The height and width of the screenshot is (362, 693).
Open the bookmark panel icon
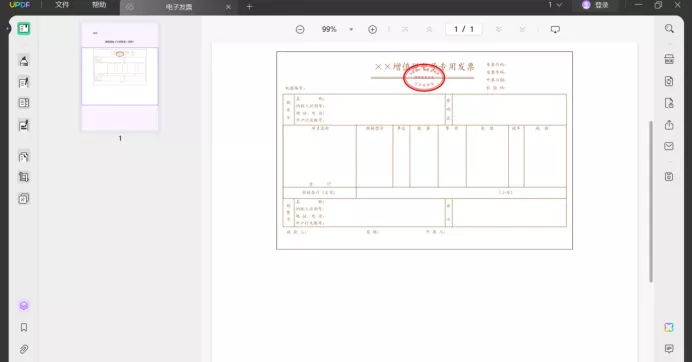(x=24, y=327)
